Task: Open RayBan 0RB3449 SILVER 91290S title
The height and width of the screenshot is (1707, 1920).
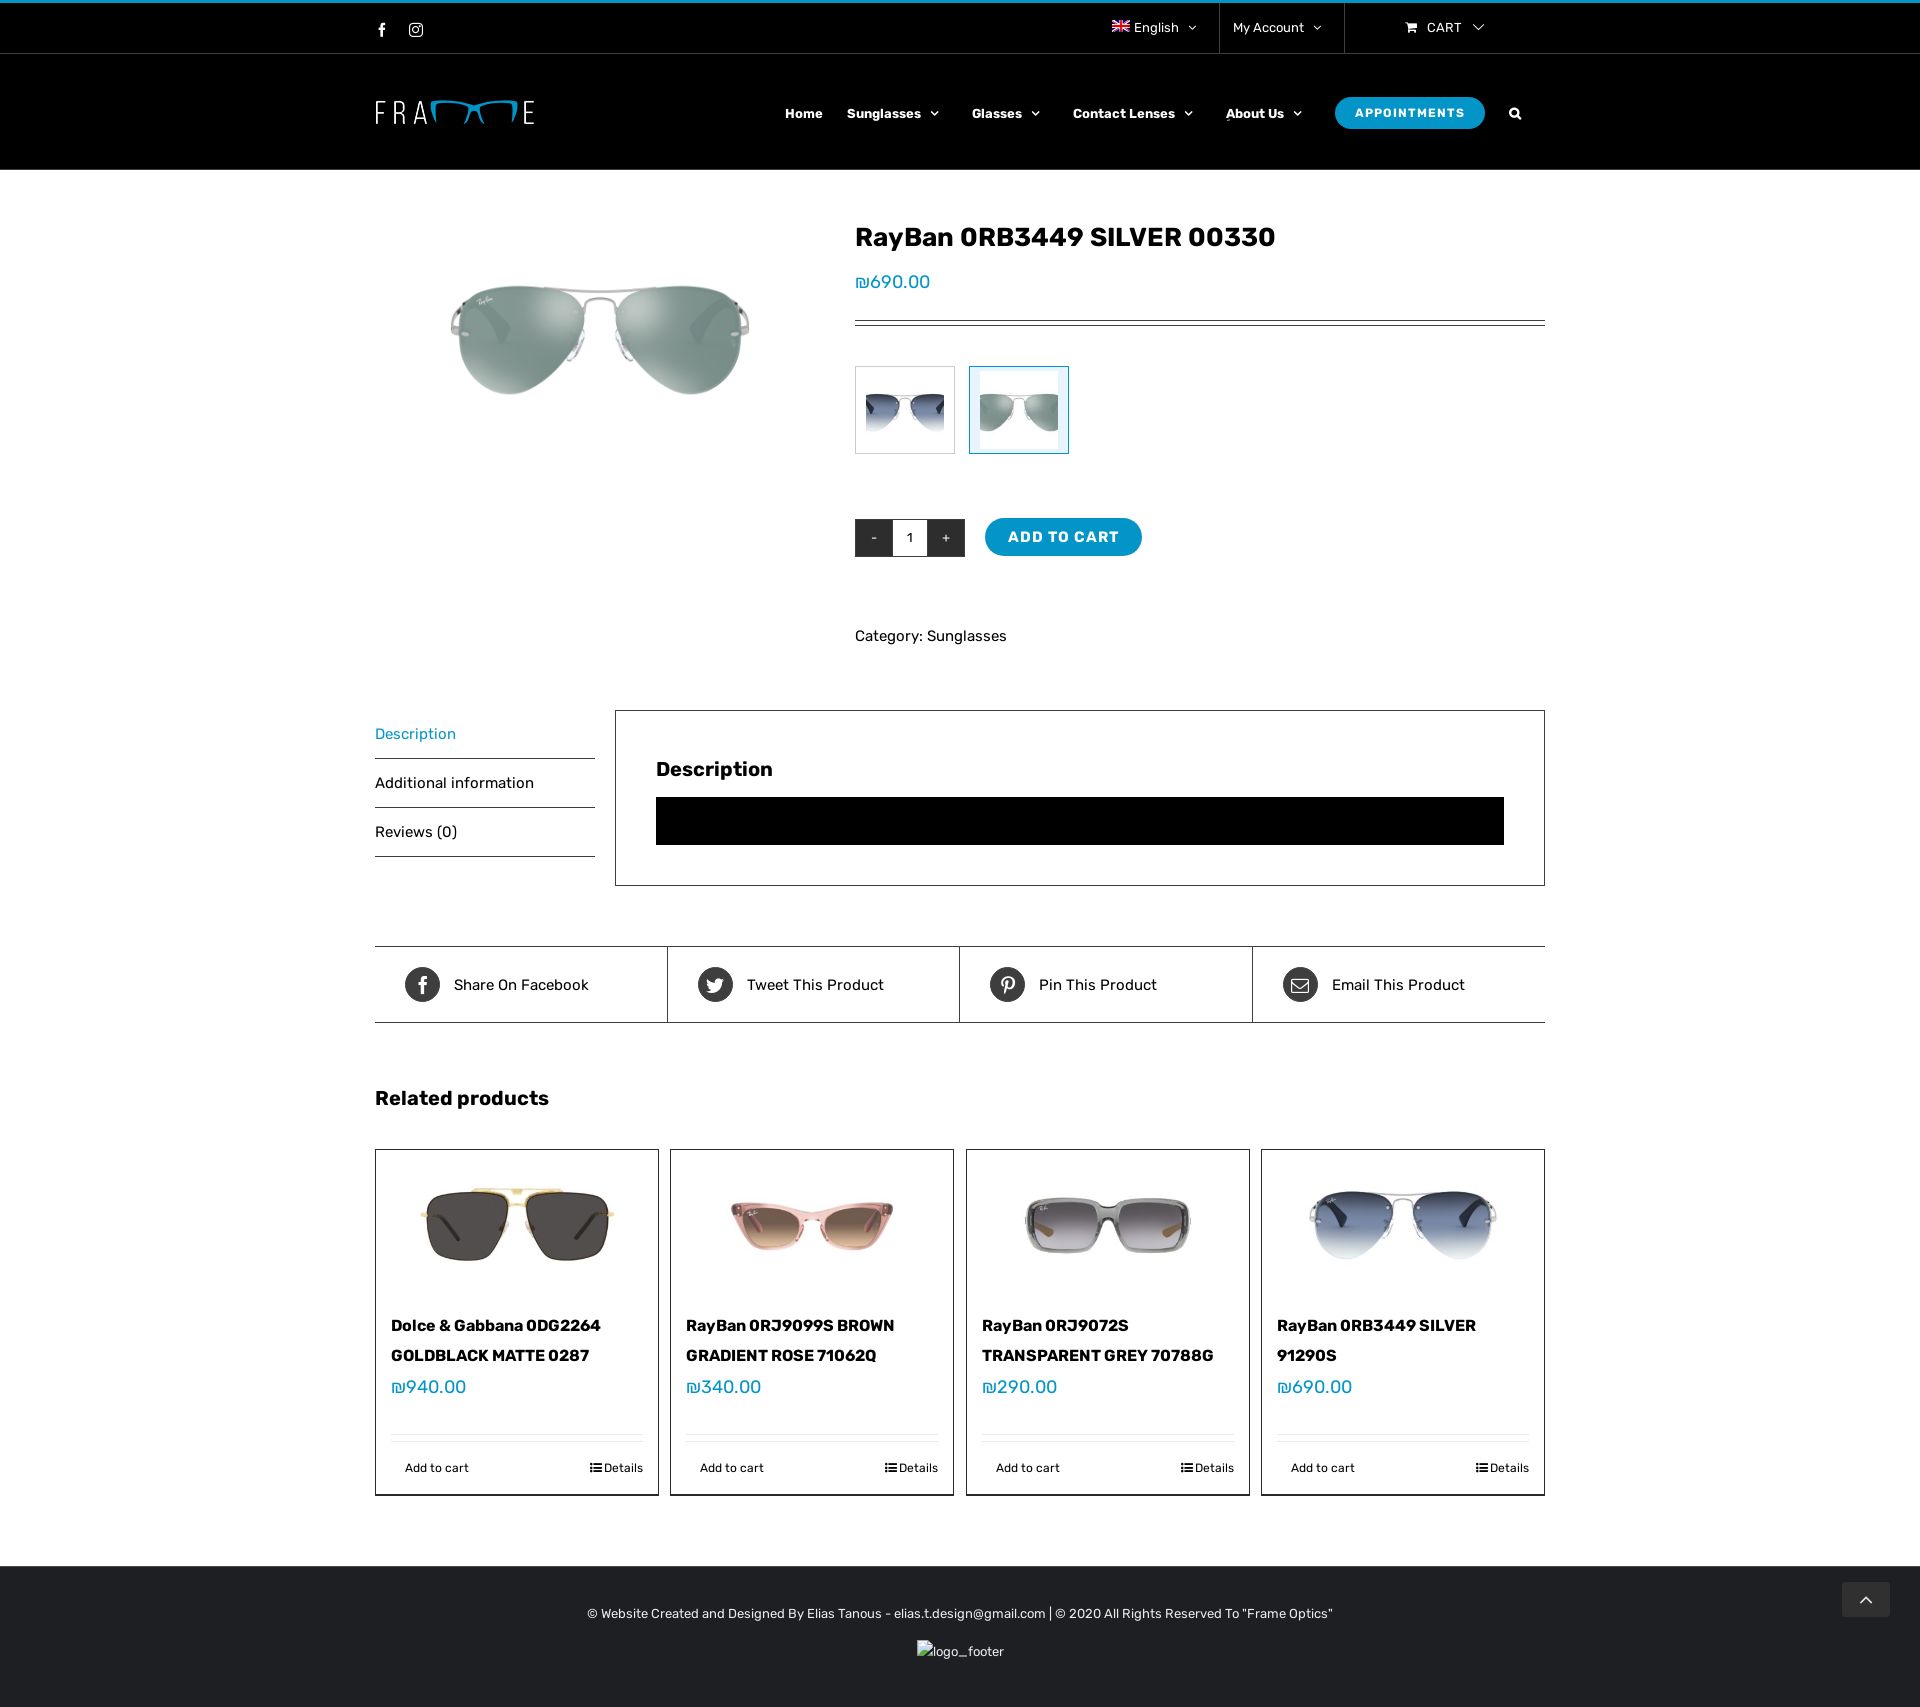Action: (1377, 1341)
